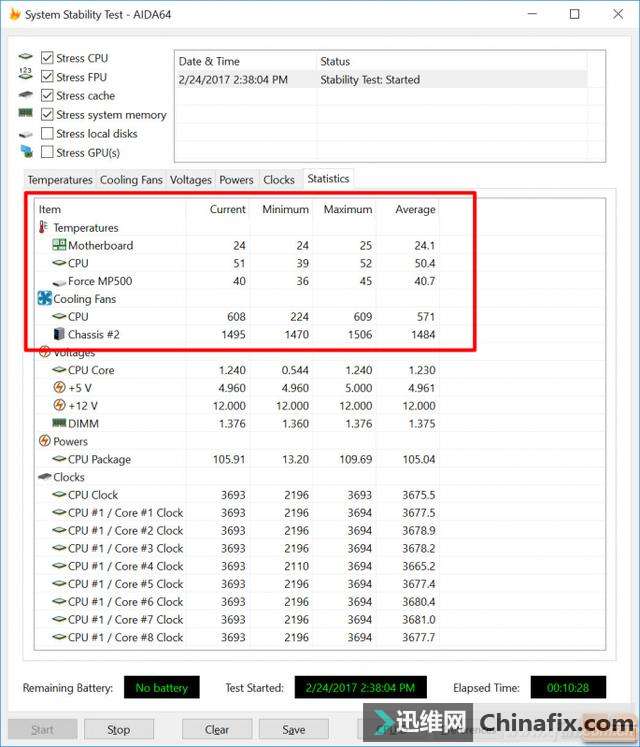Select the CPU Core voltage row
Image resolution: width=640 pixels, height=747 pixels.
pyautogui.click(x=237, y=370)
